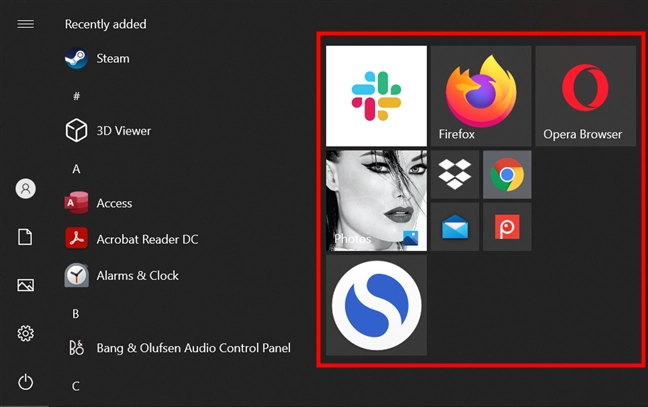Open the Mail tile
648x407 pixels.
point(455,227)
